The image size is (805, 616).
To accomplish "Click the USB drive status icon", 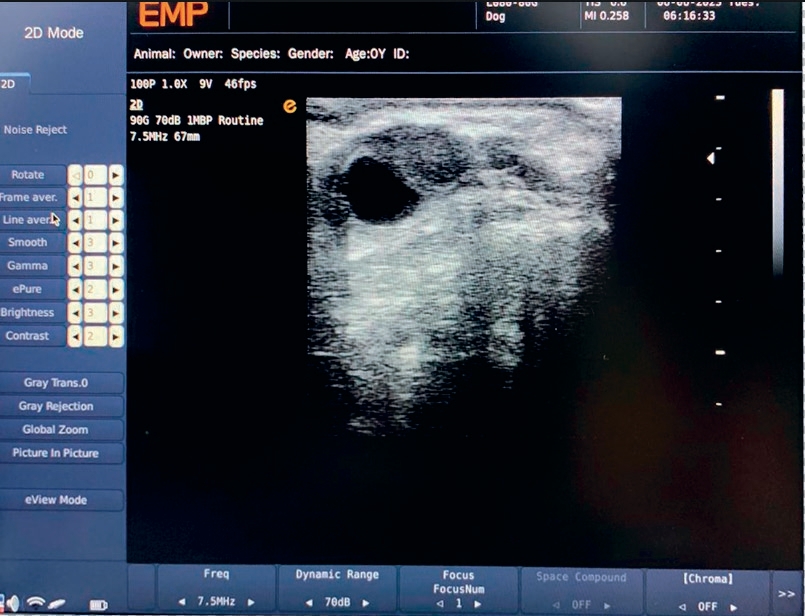I will click(58, 604).
